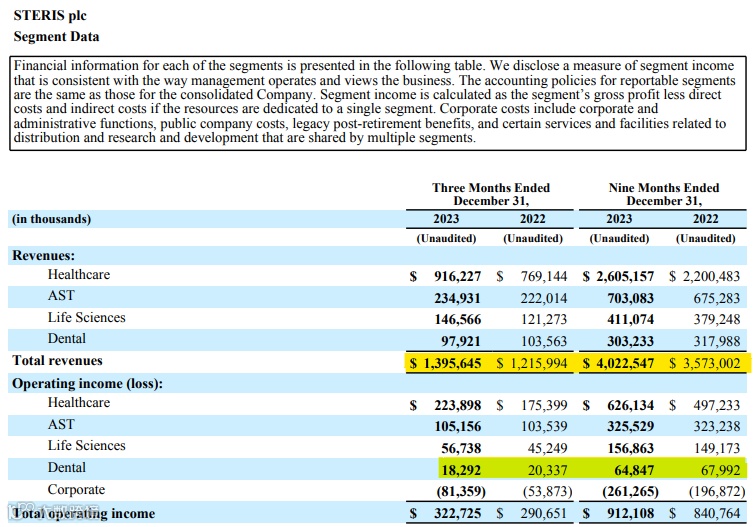754x527 pixels.
Task: Click the 'Revenues:' section heading
Action: click(43, 255)
